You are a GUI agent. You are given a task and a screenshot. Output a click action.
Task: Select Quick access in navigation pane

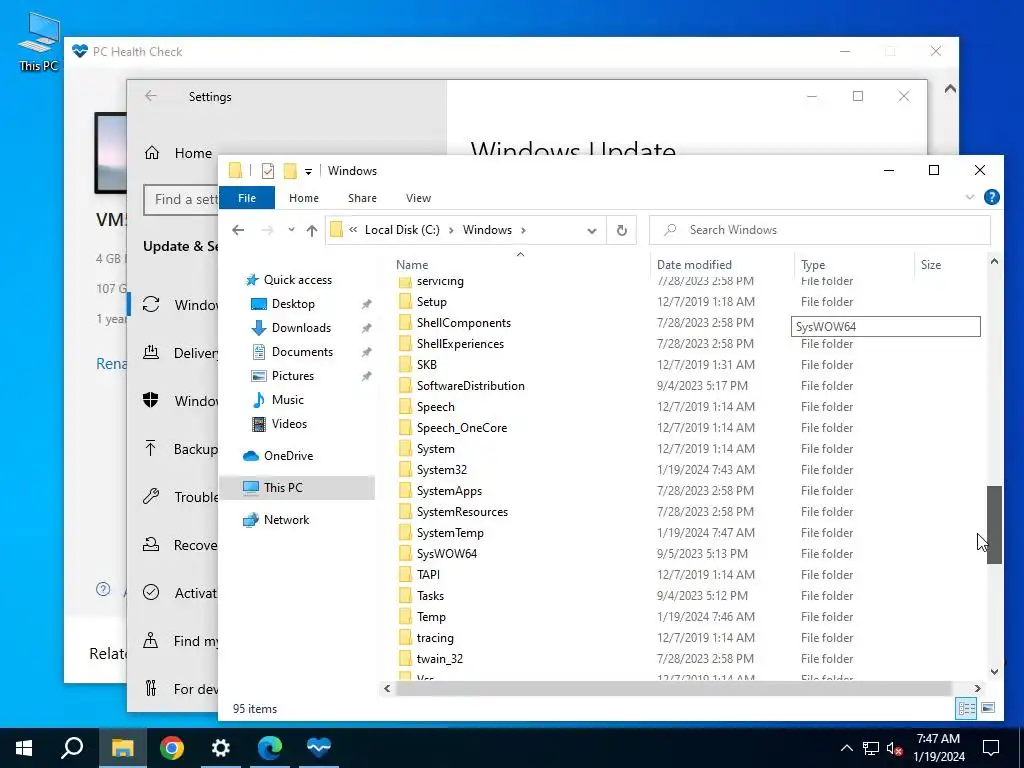[x=297, y=280]
